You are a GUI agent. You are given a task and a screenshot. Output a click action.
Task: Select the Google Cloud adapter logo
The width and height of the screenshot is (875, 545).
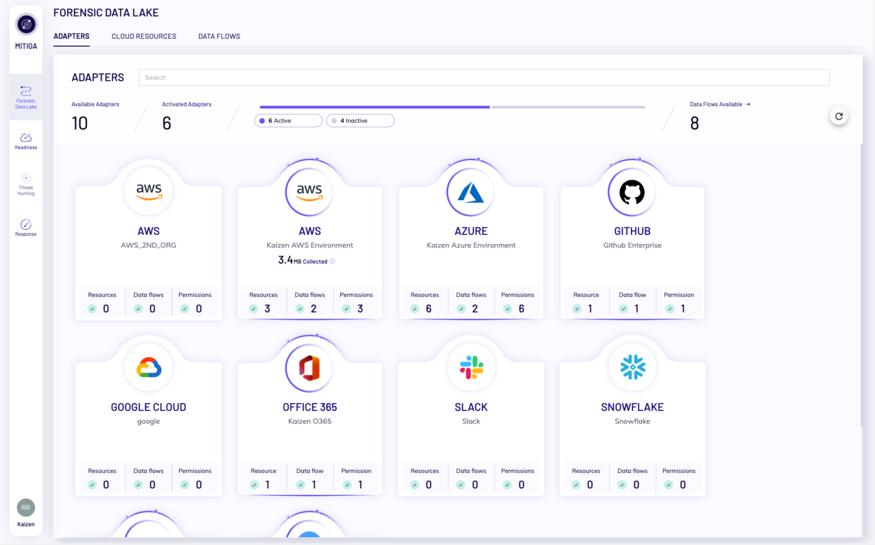coord(148,368)
